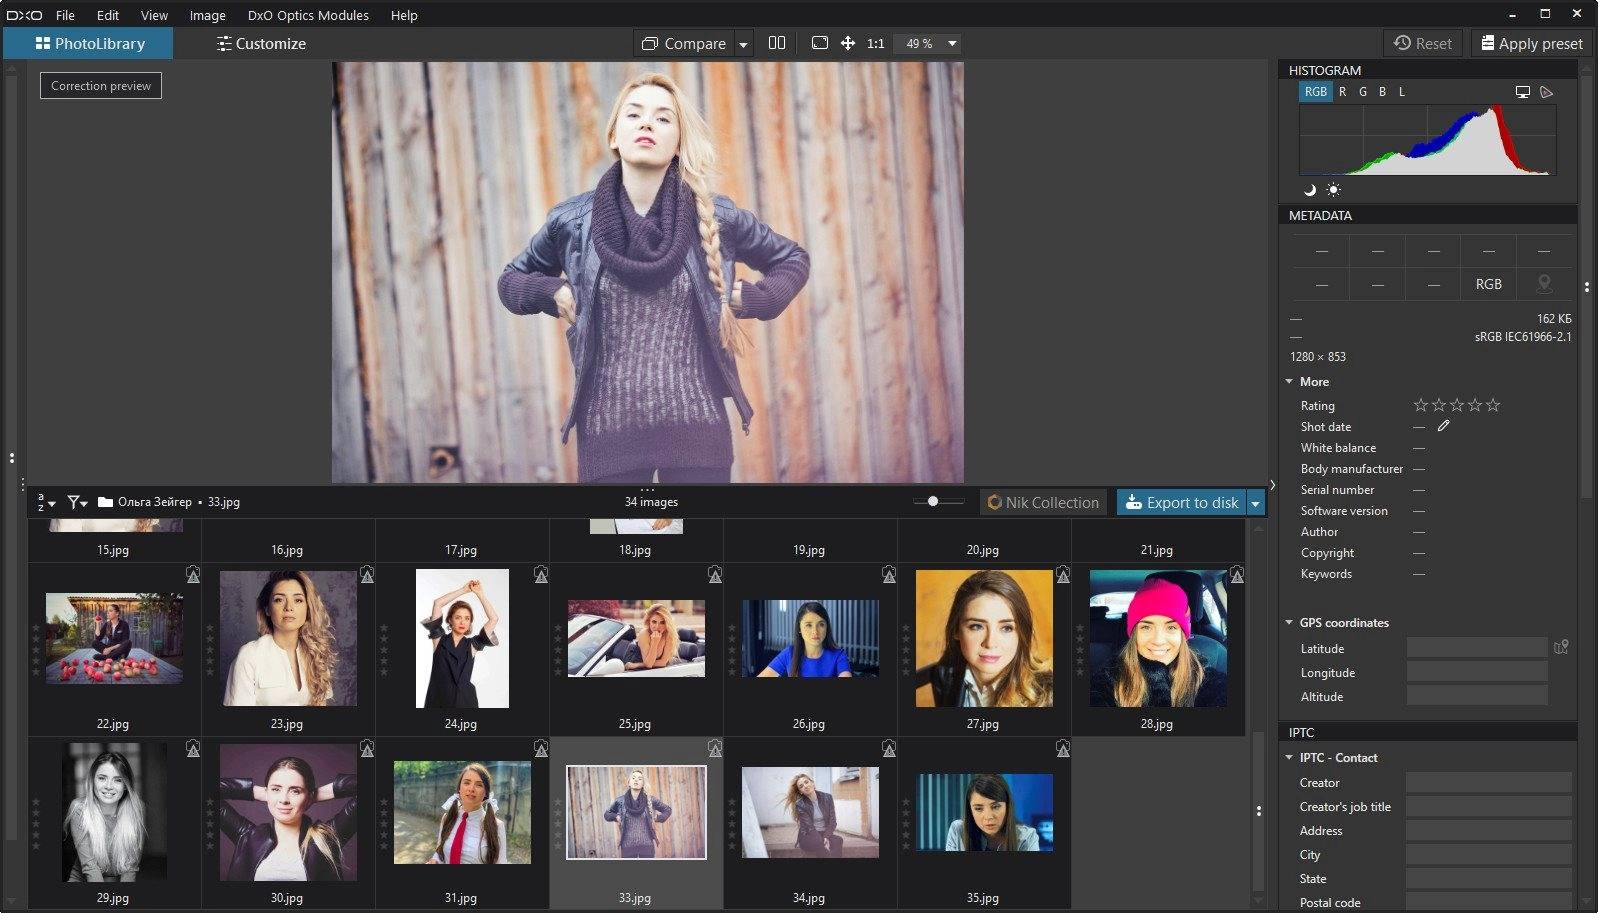1598x913 pixels.
Task: Click the Compare button
Action: [684, 44]
